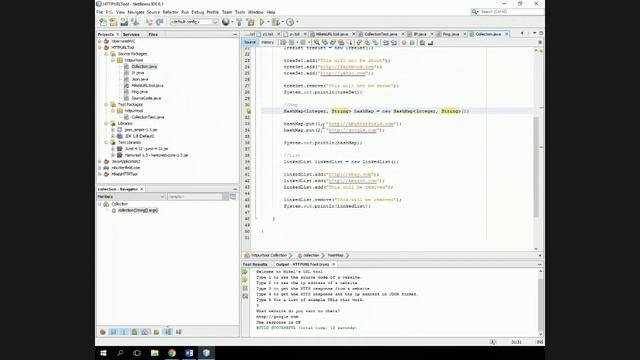Viewport: 640px width, 360px height.
Task: Toggle fifth filter button in Navigator bottom bar
Action: 145,332
